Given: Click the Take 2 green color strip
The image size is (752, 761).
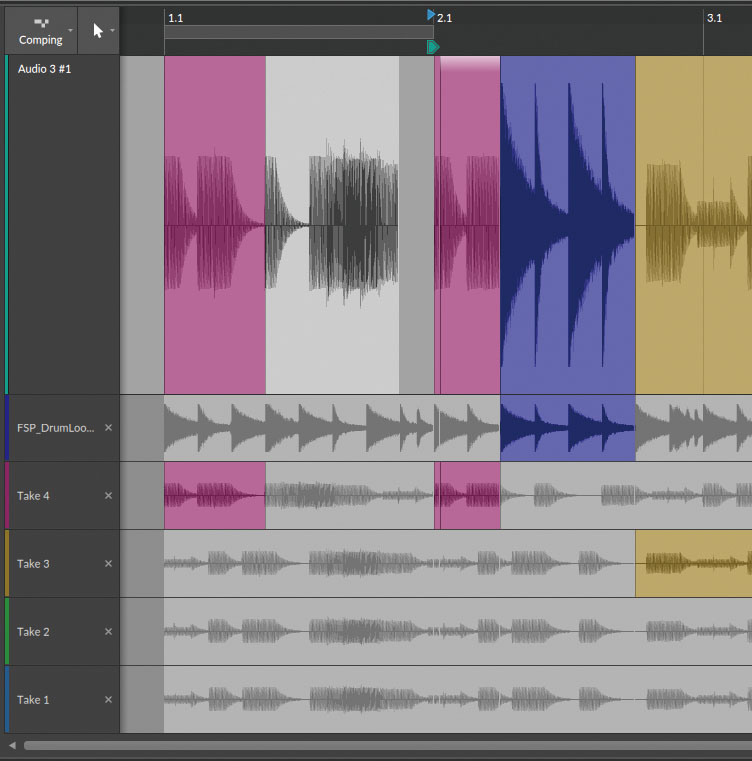Looking at the screenshot, I should [7, 631].
